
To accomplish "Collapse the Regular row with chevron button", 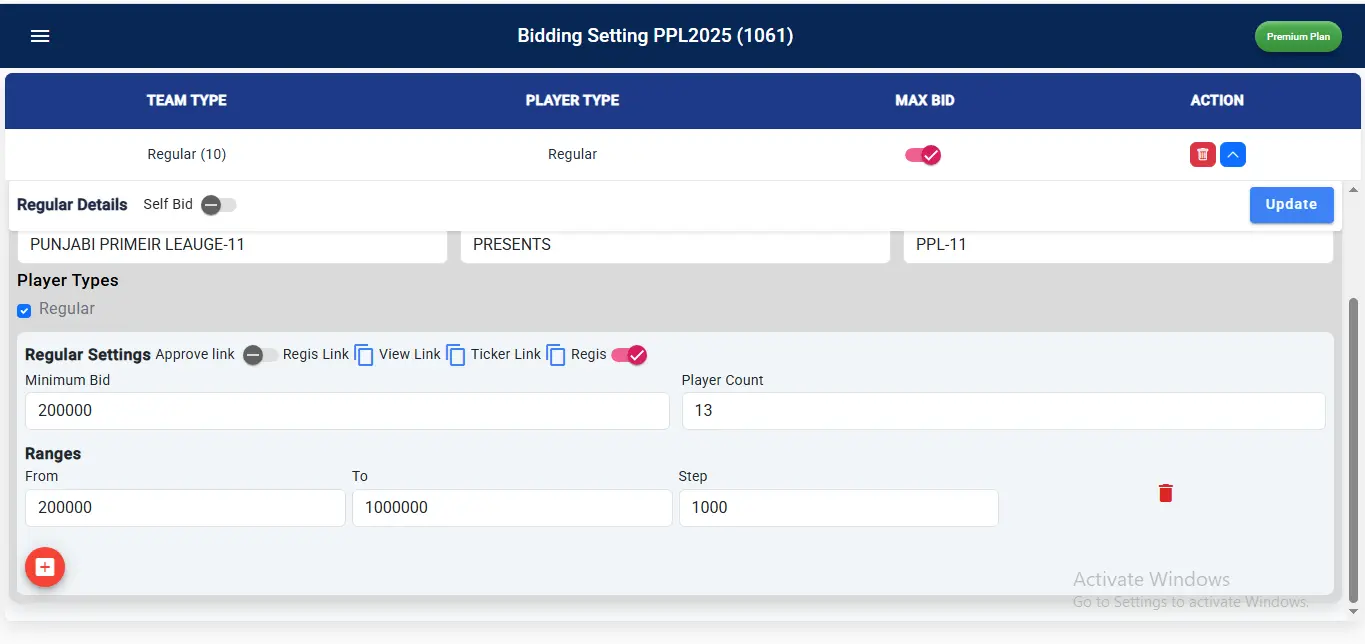I will (1233, 155).
